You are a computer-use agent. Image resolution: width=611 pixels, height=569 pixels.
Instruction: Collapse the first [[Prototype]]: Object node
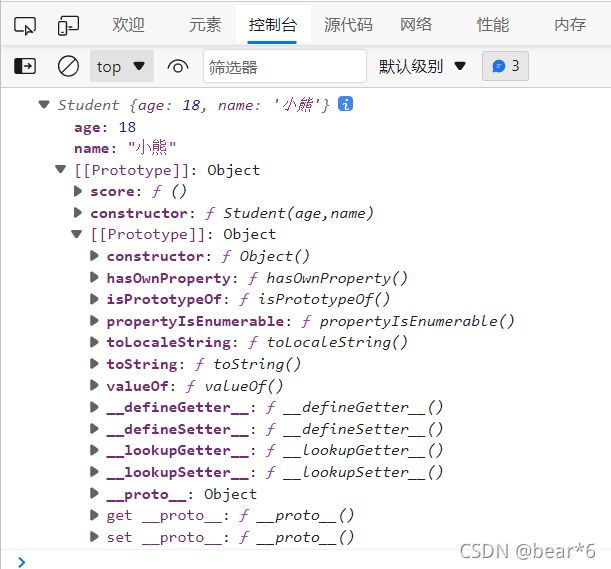pyautogui.click(x=60, y=169)
